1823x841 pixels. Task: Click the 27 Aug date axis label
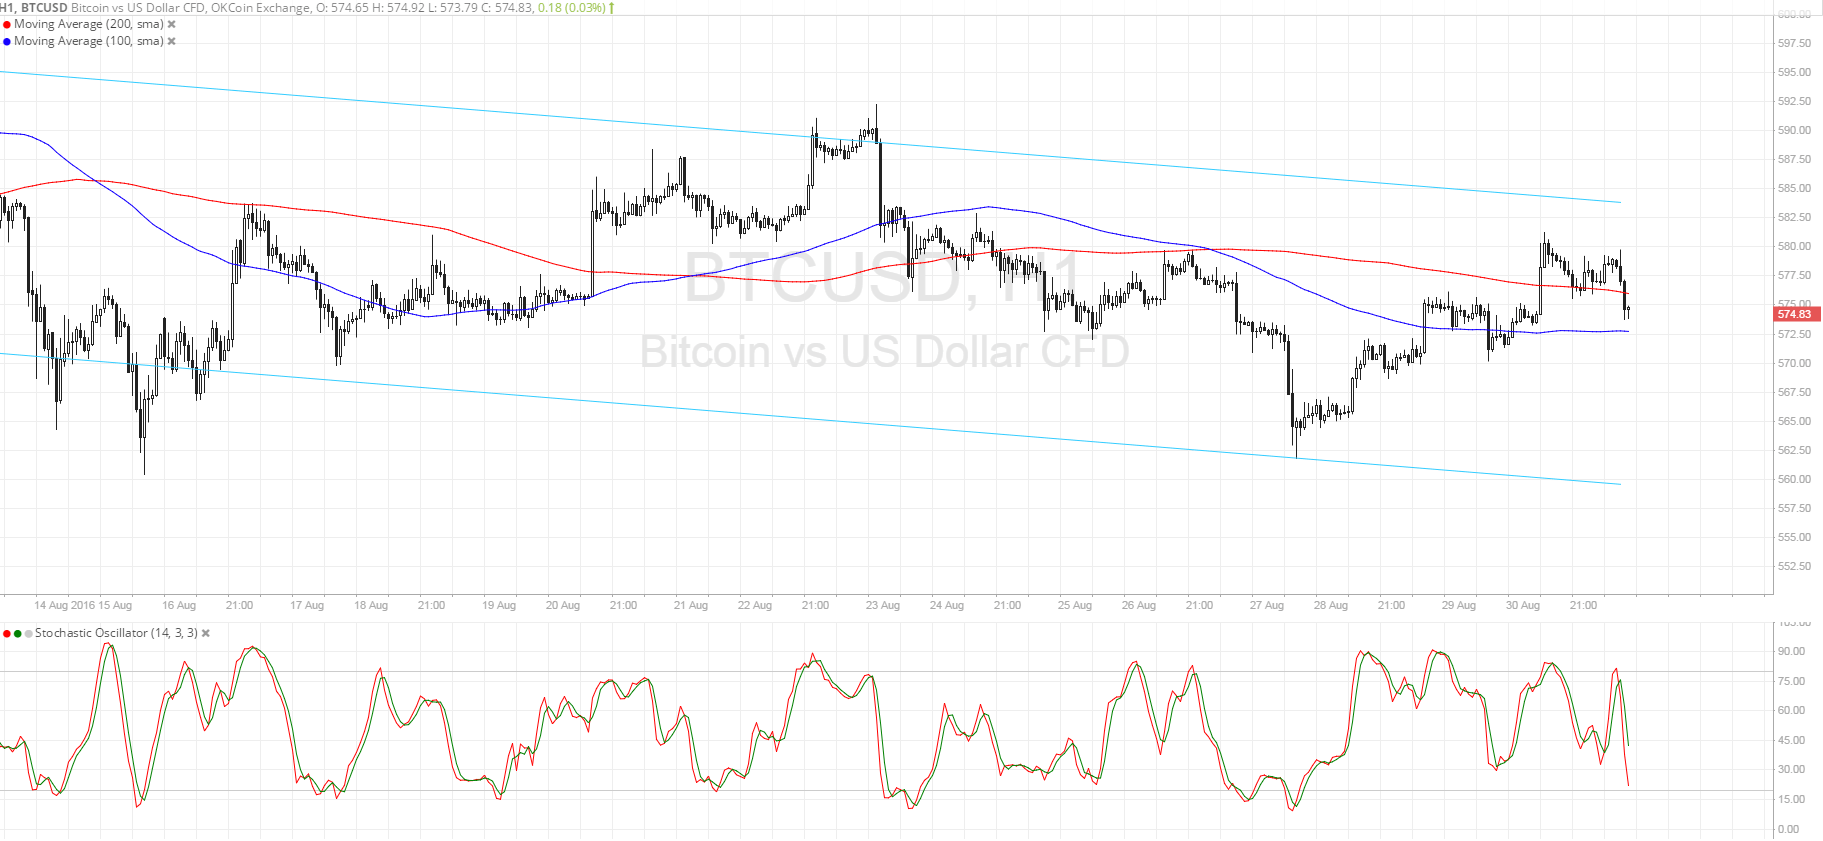(1267, 605)
